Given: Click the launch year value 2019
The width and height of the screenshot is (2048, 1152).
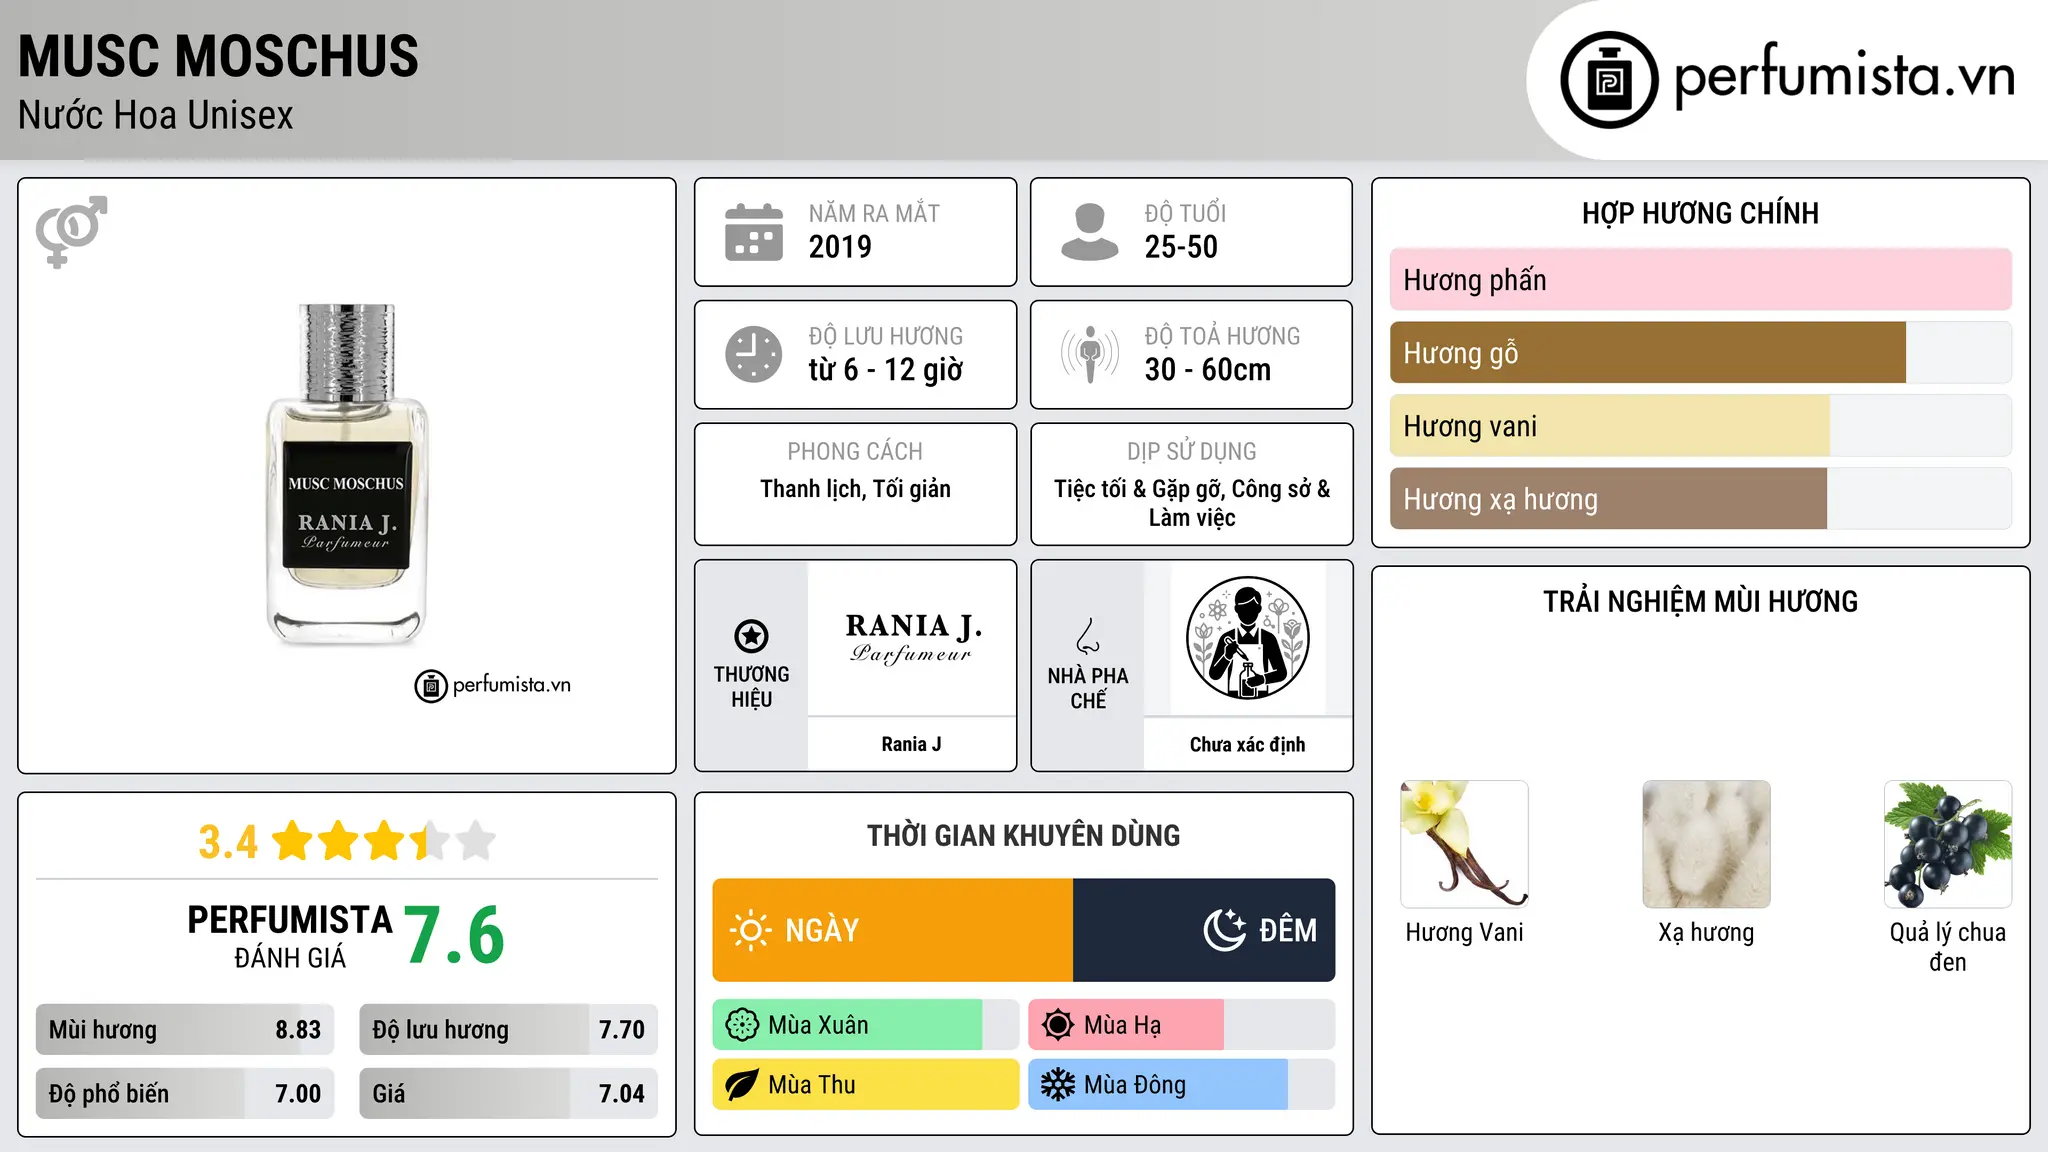Looking at the screenshot, I should [840, 247].
